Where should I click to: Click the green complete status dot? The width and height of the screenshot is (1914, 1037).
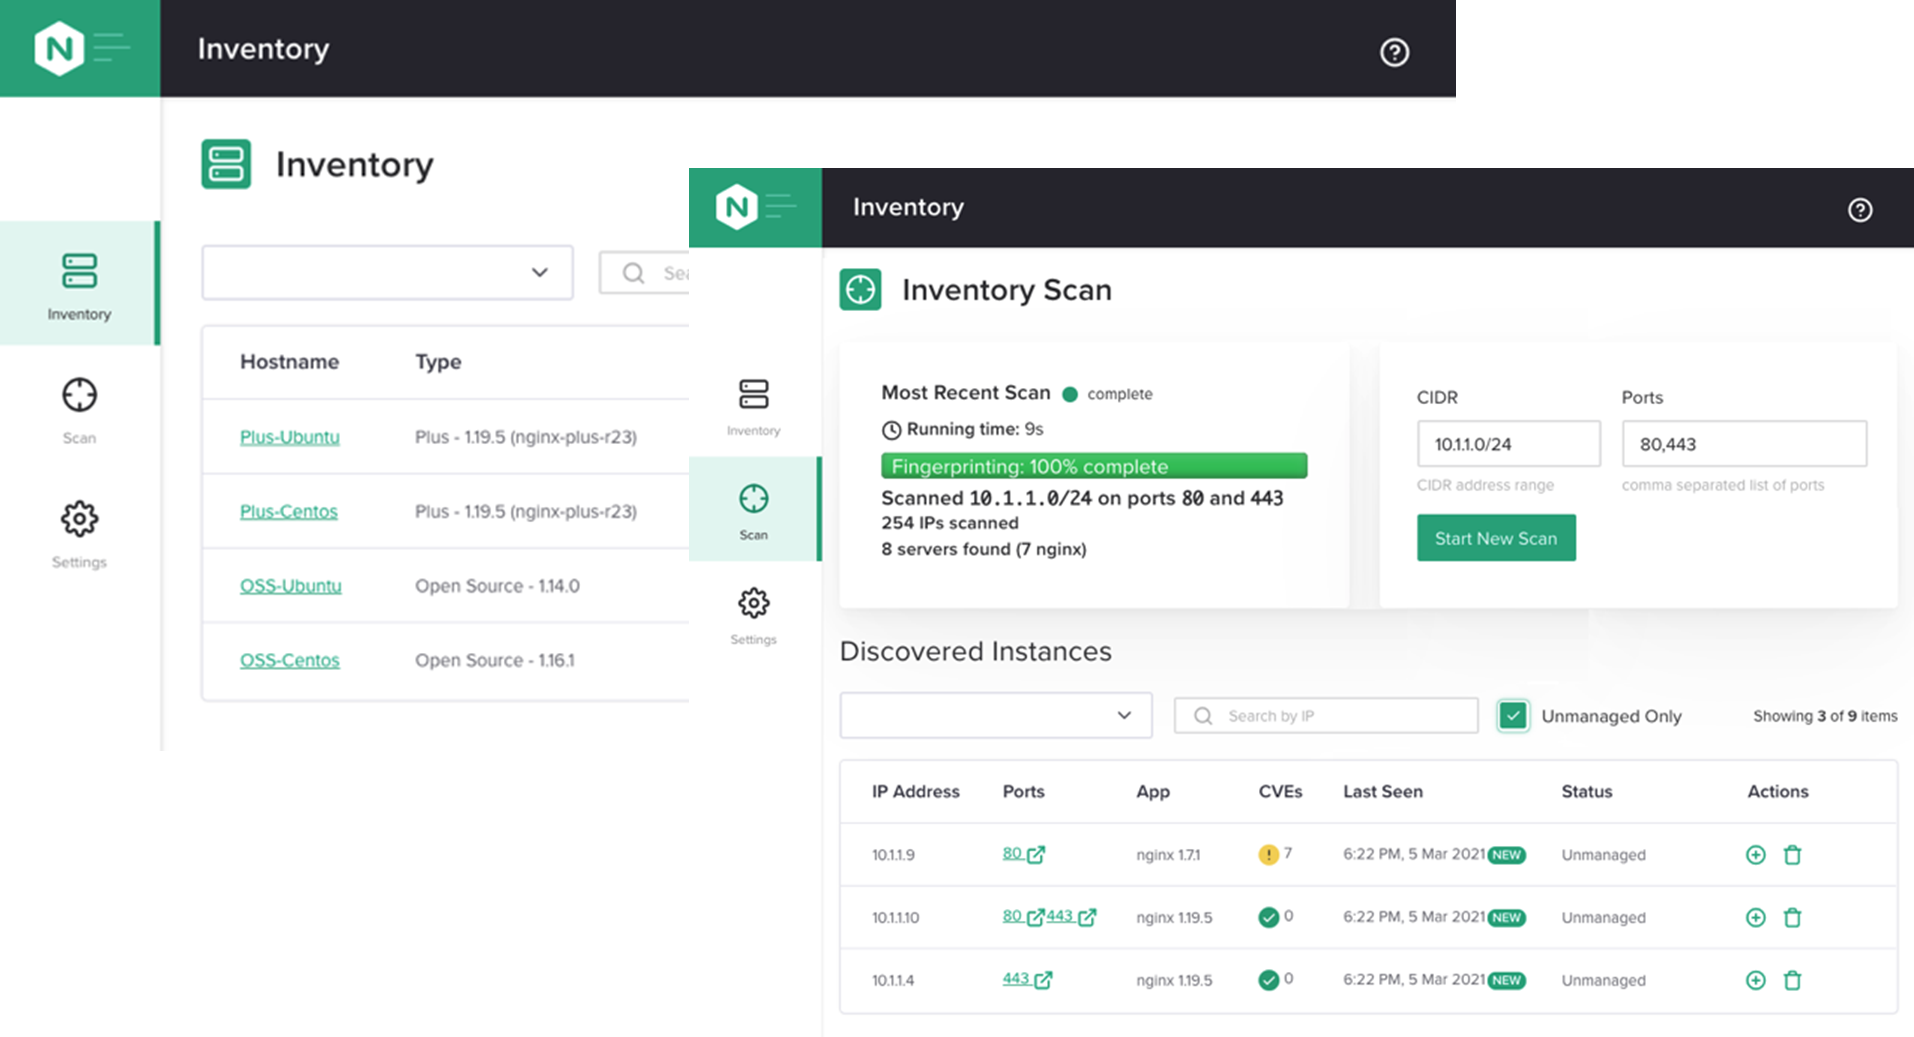[x=1069, y=394]
